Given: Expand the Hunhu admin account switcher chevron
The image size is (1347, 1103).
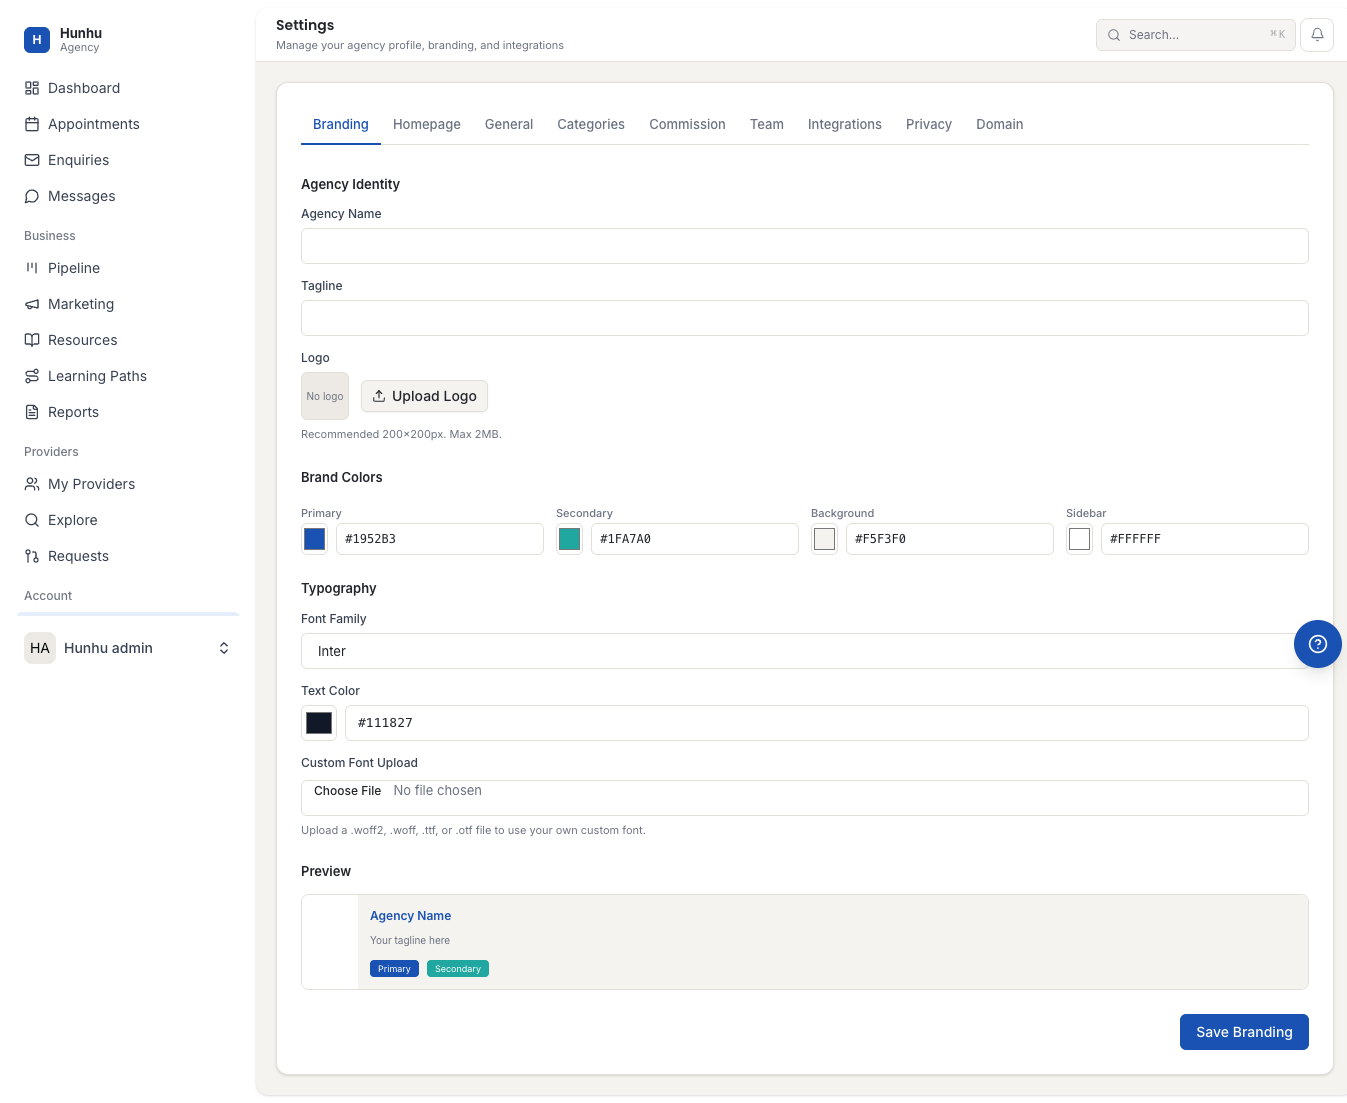Looking at the screenshot, I should click(x=224, y=648).
